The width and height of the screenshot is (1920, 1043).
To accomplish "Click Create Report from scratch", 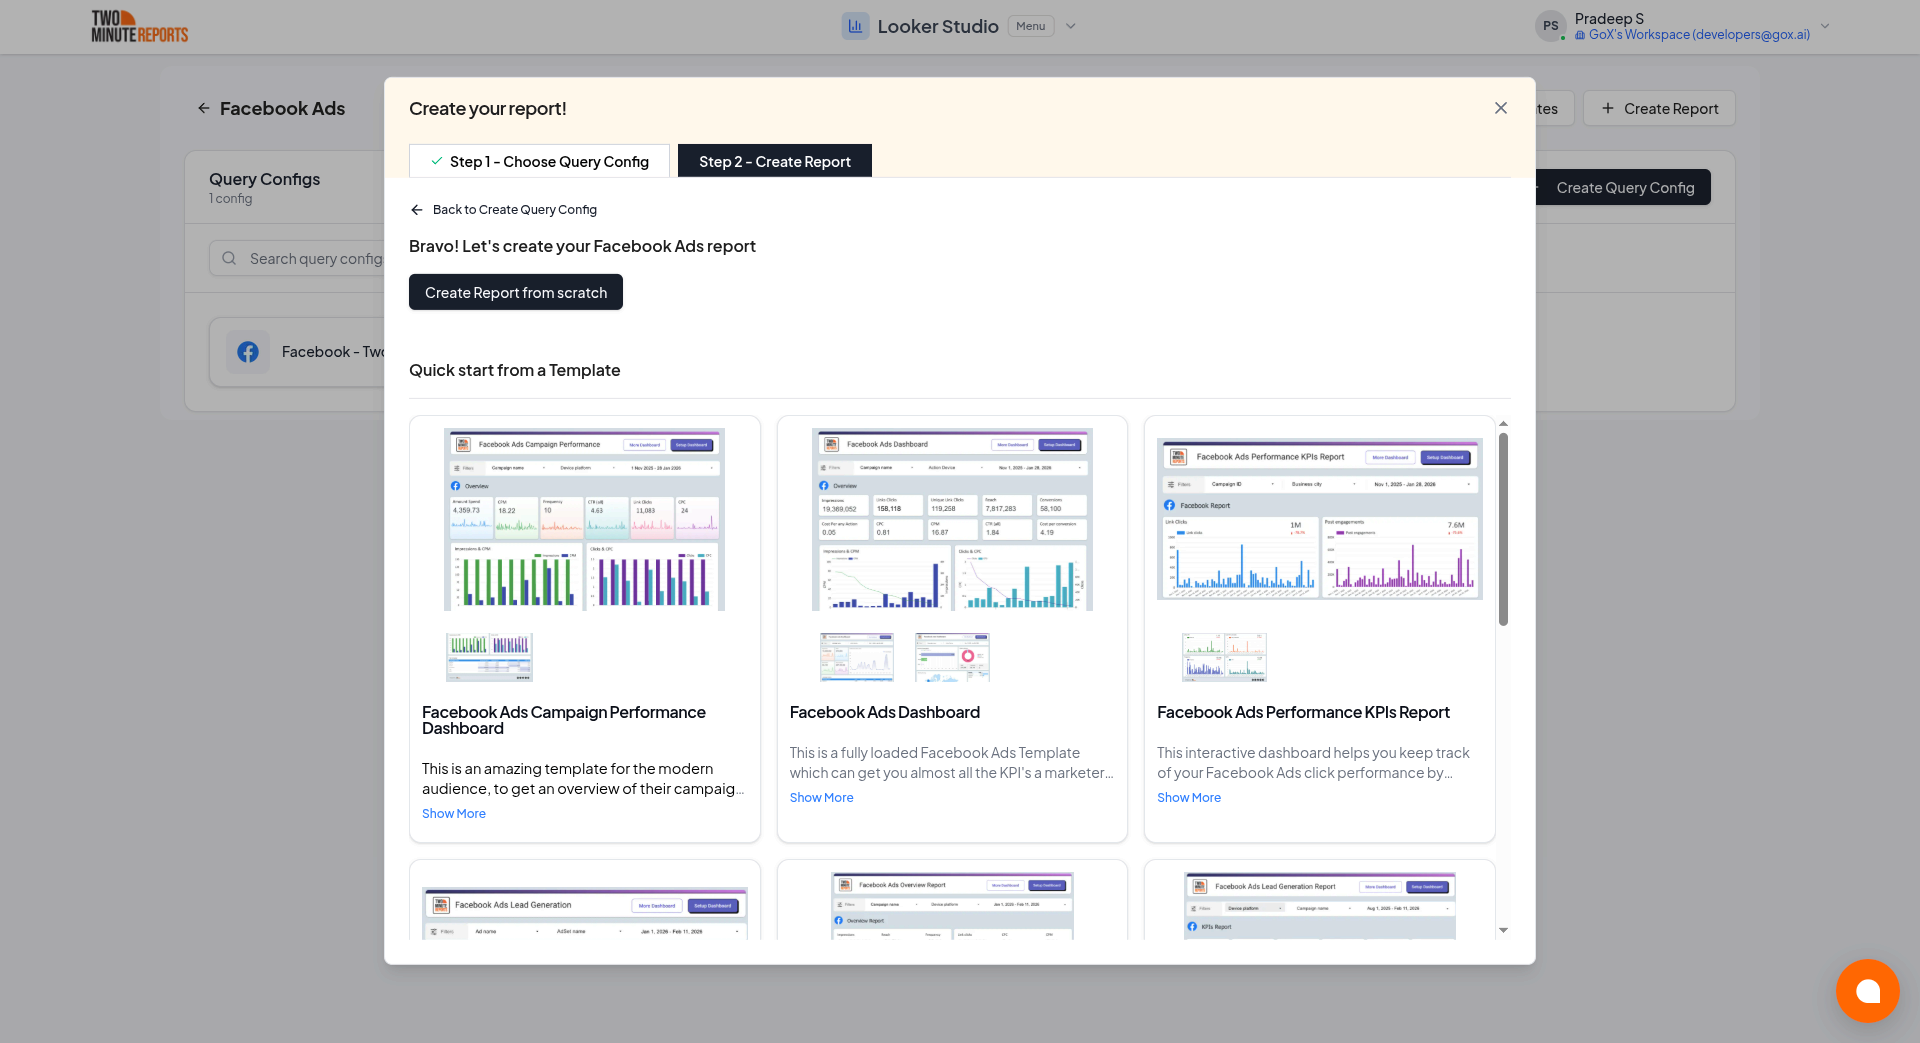I will click(515, 292).
